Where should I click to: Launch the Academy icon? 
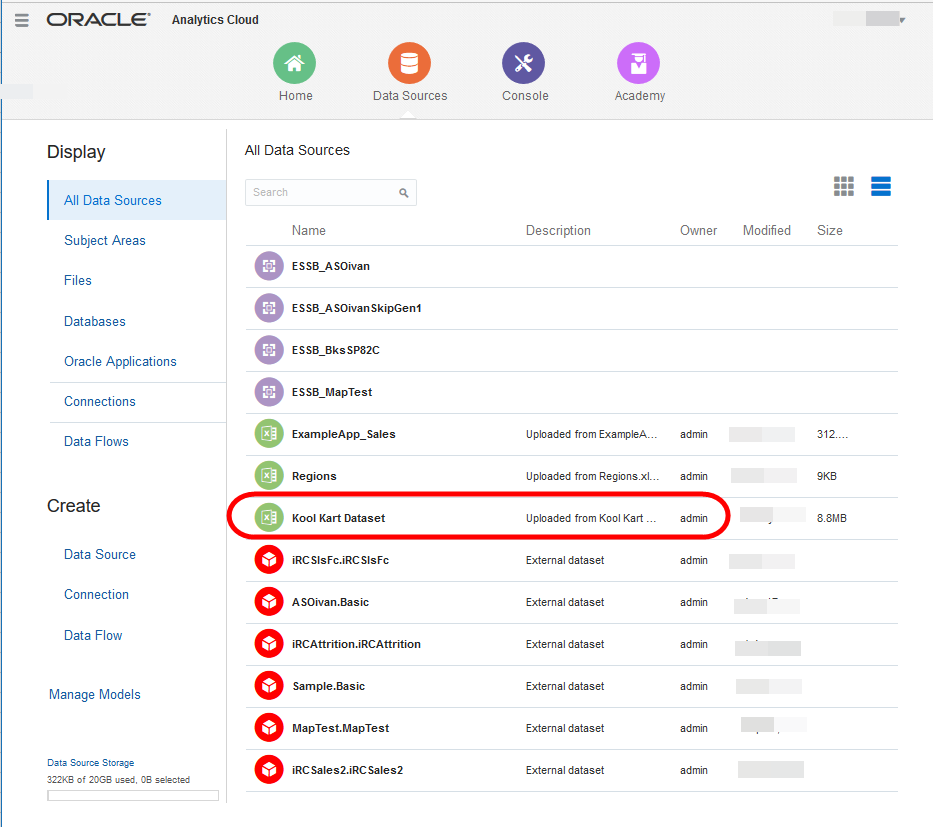(x=639, y=62)
